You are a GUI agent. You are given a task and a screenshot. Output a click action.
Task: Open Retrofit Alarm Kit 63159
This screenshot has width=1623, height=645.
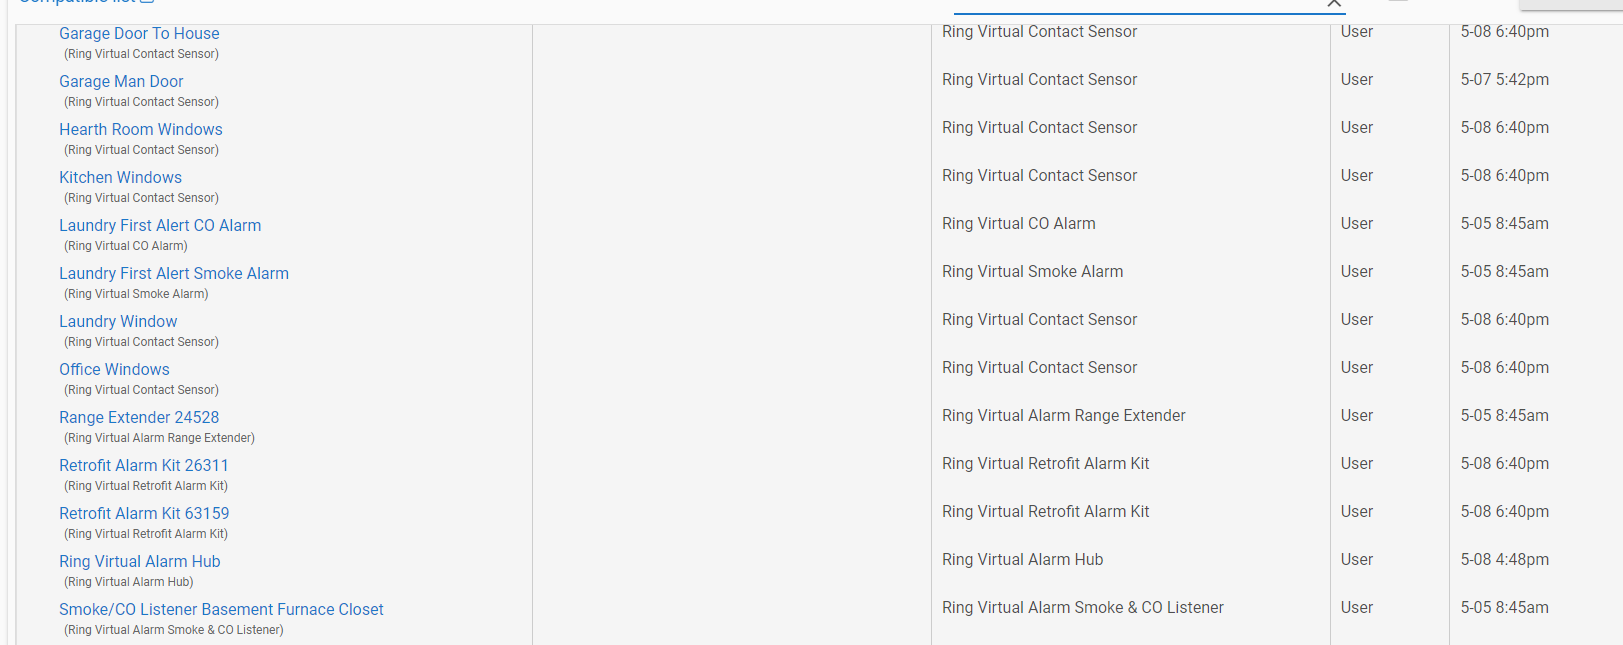[144, 513]
